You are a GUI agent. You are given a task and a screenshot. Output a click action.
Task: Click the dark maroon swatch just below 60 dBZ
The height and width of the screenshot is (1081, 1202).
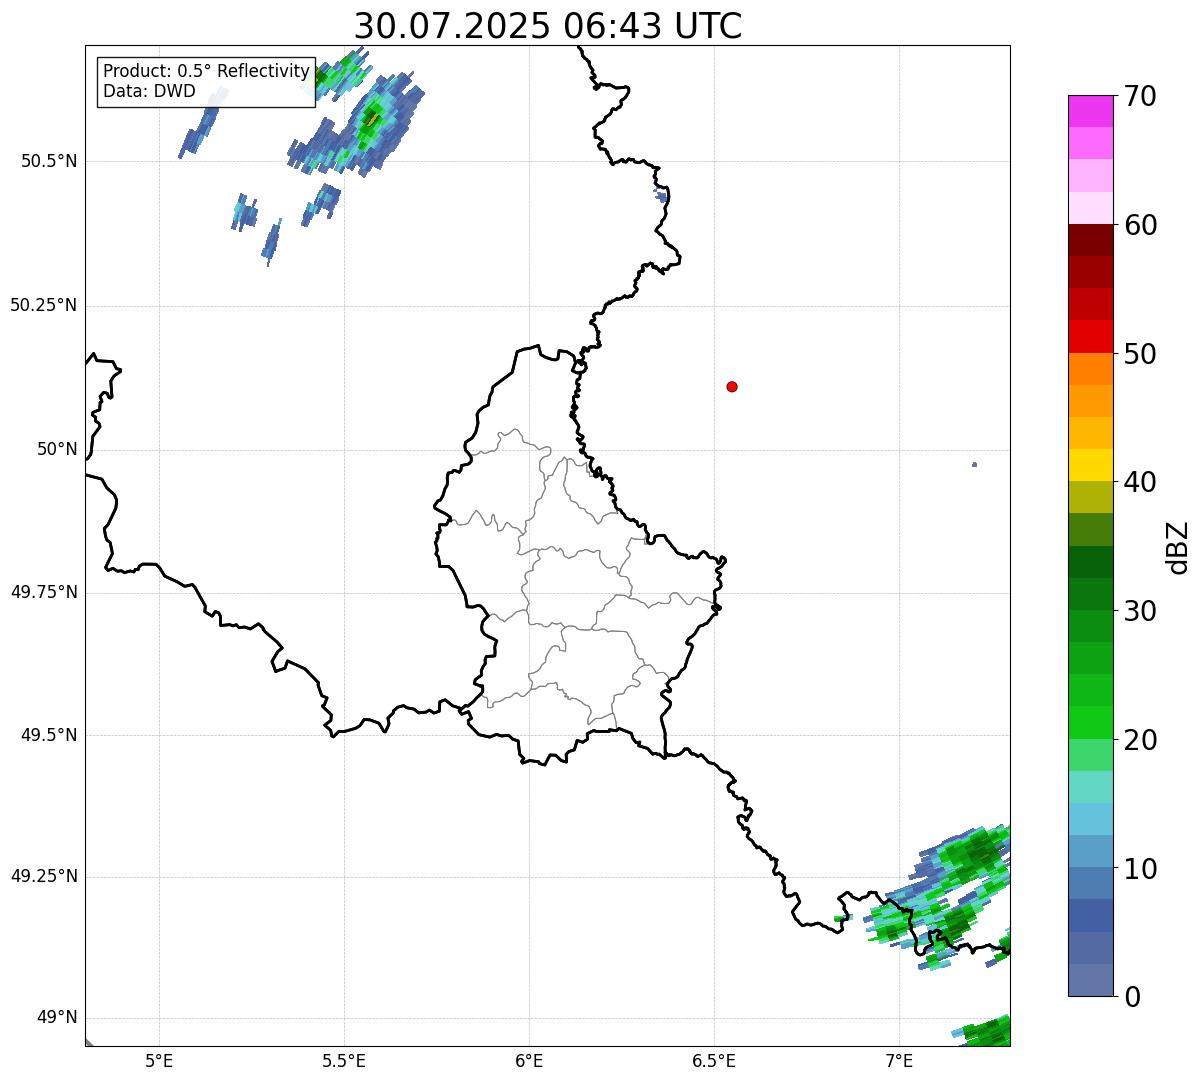point(1090,240)
